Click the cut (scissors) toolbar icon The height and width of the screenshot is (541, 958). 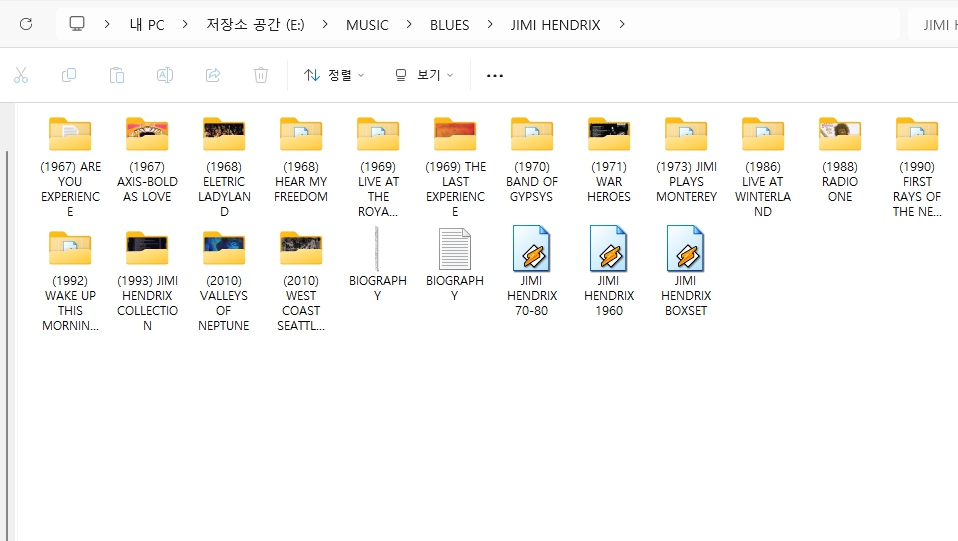click(x=21, y=75)
